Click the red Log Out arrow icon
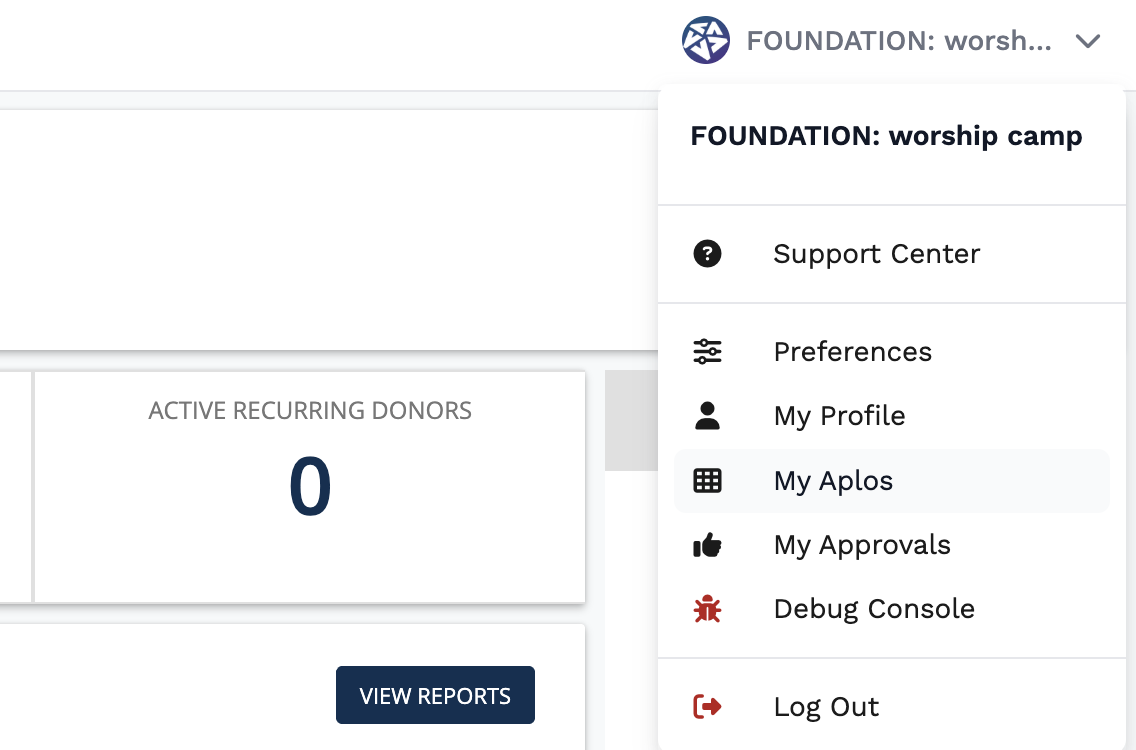 click(707, 707)
